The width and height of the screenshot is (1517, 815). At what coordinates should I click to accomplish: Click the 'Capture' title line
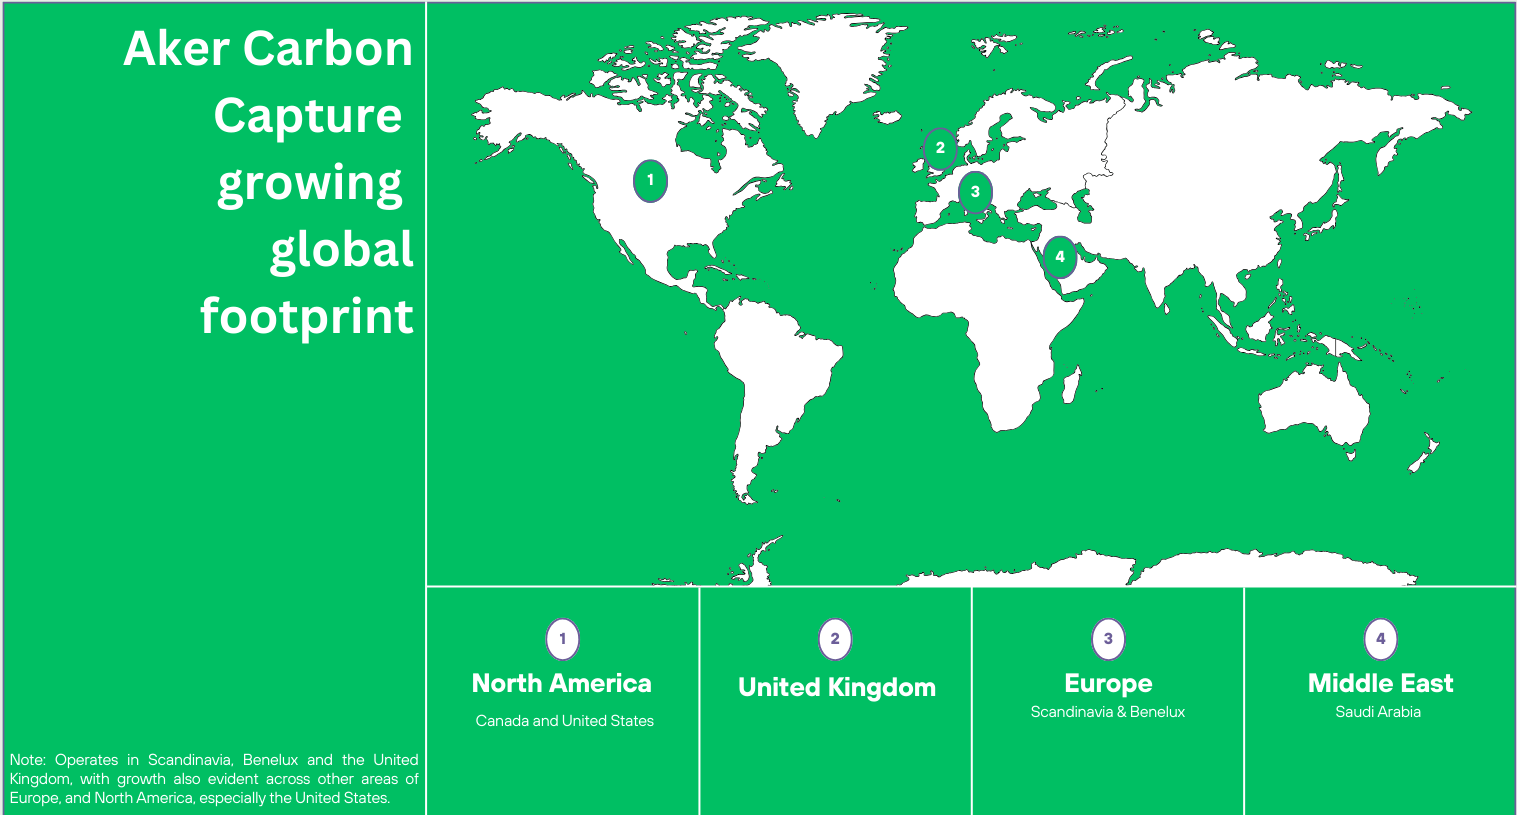(308, 116)
